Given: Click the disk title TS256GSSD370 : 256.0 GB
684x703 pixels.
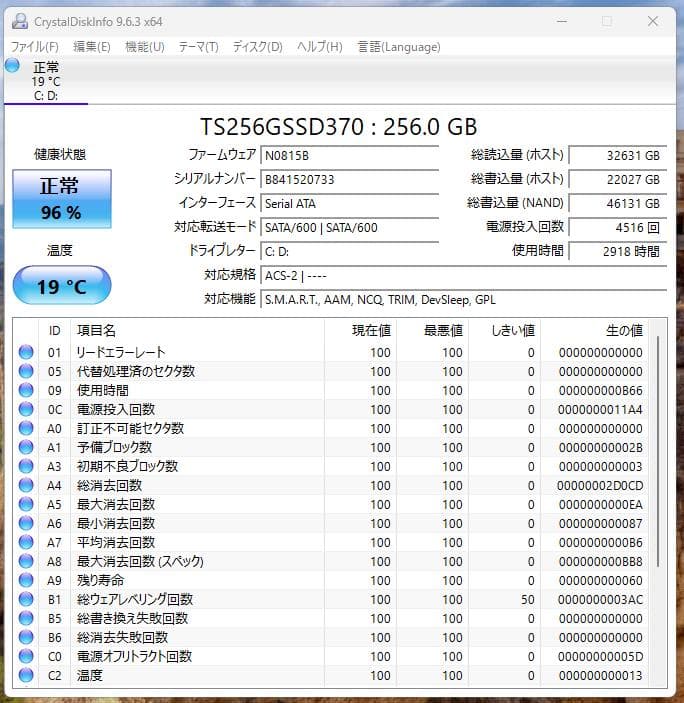Looking at the screenshot, I should (338, 126).
